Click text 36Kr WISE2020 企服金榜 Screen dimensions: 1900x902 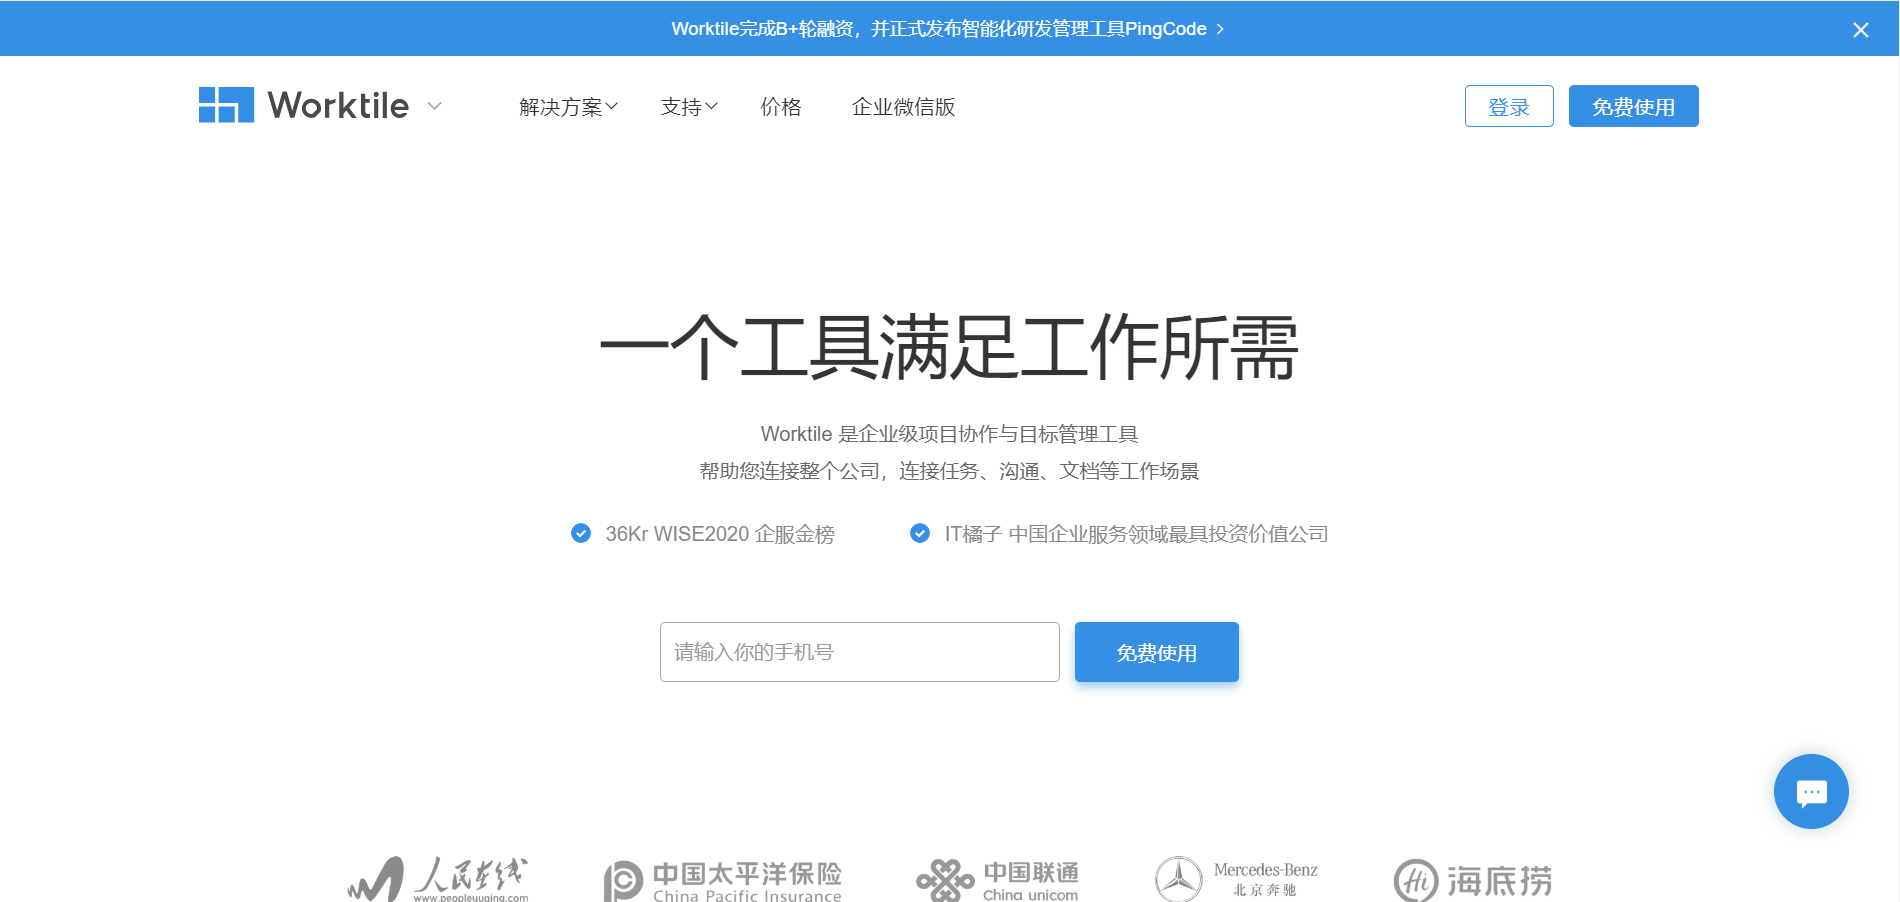(720, 534)
